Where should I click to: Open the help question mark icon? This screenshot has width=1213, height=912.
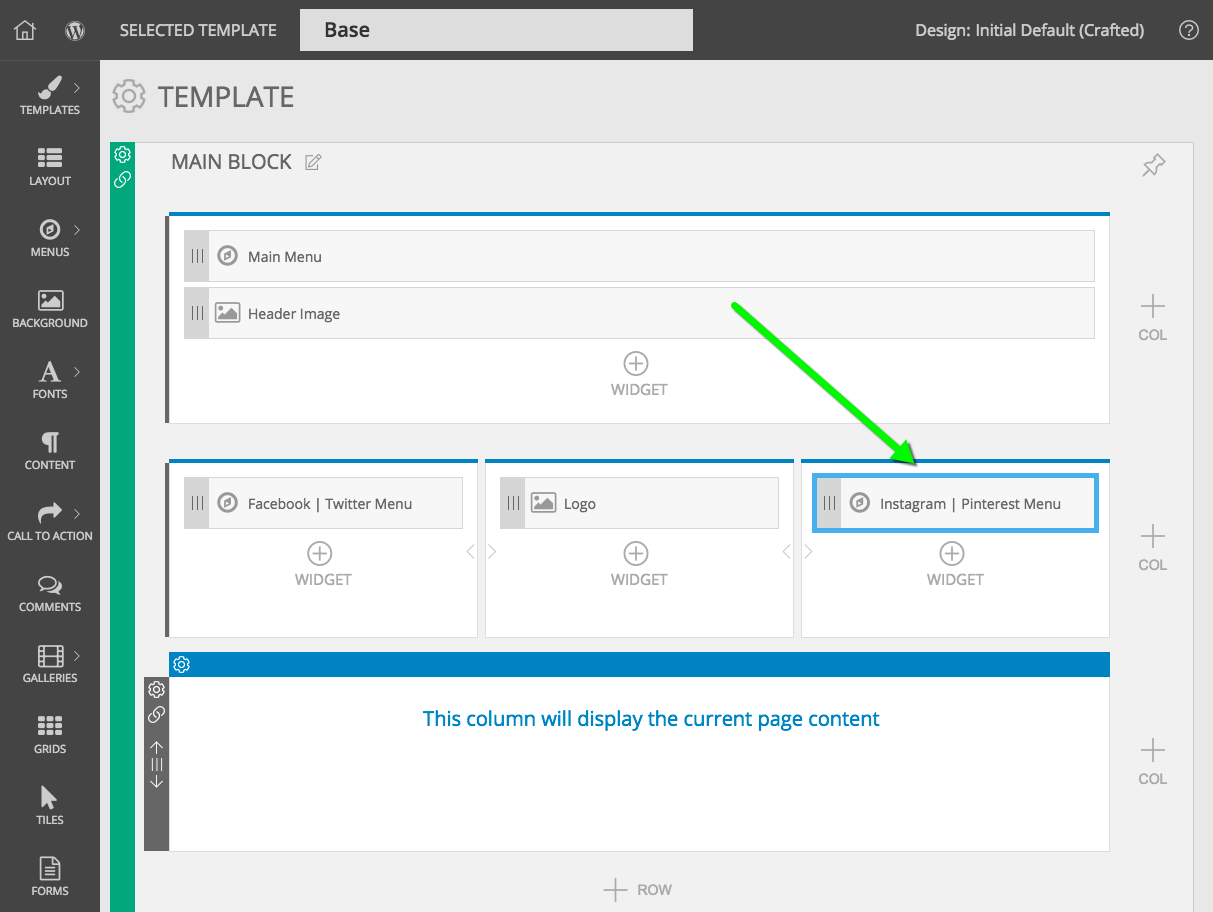[x=1189, y=30]
